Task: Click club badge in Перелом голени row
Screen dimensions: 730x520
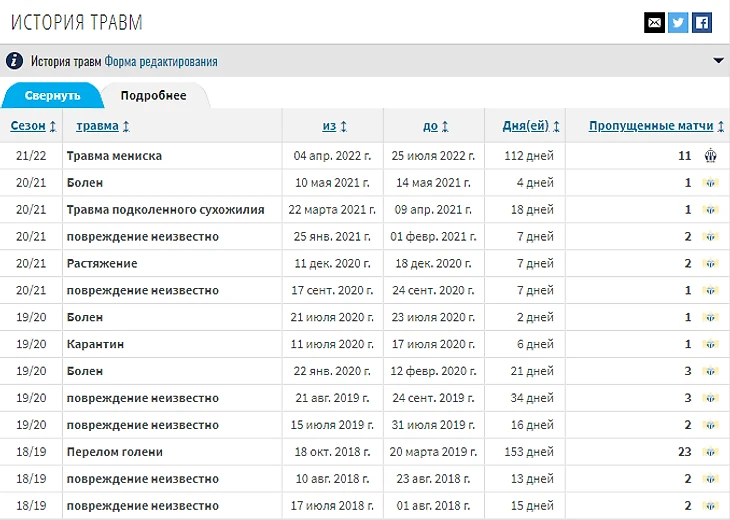Action: pyautogui.click(x=711, y=452)
